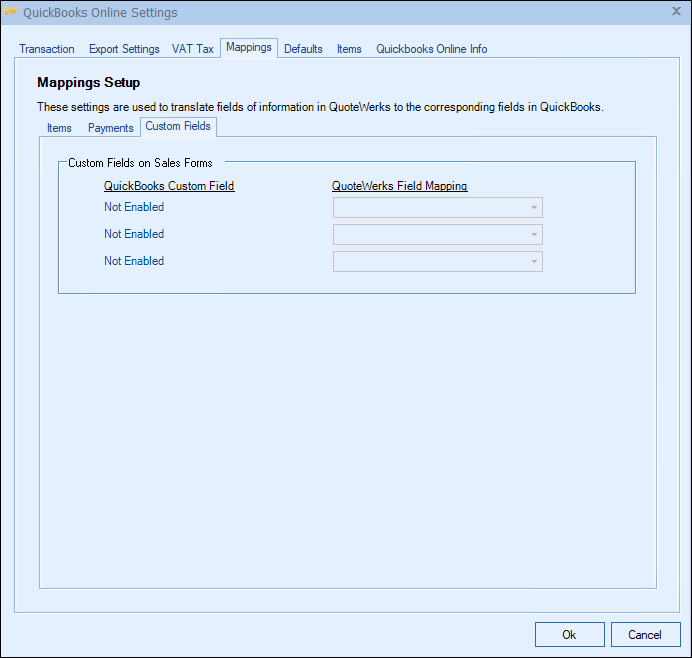Show the Quickbooks Online Info tab
Screen dimensions: 692x658
tap(432, 49)
